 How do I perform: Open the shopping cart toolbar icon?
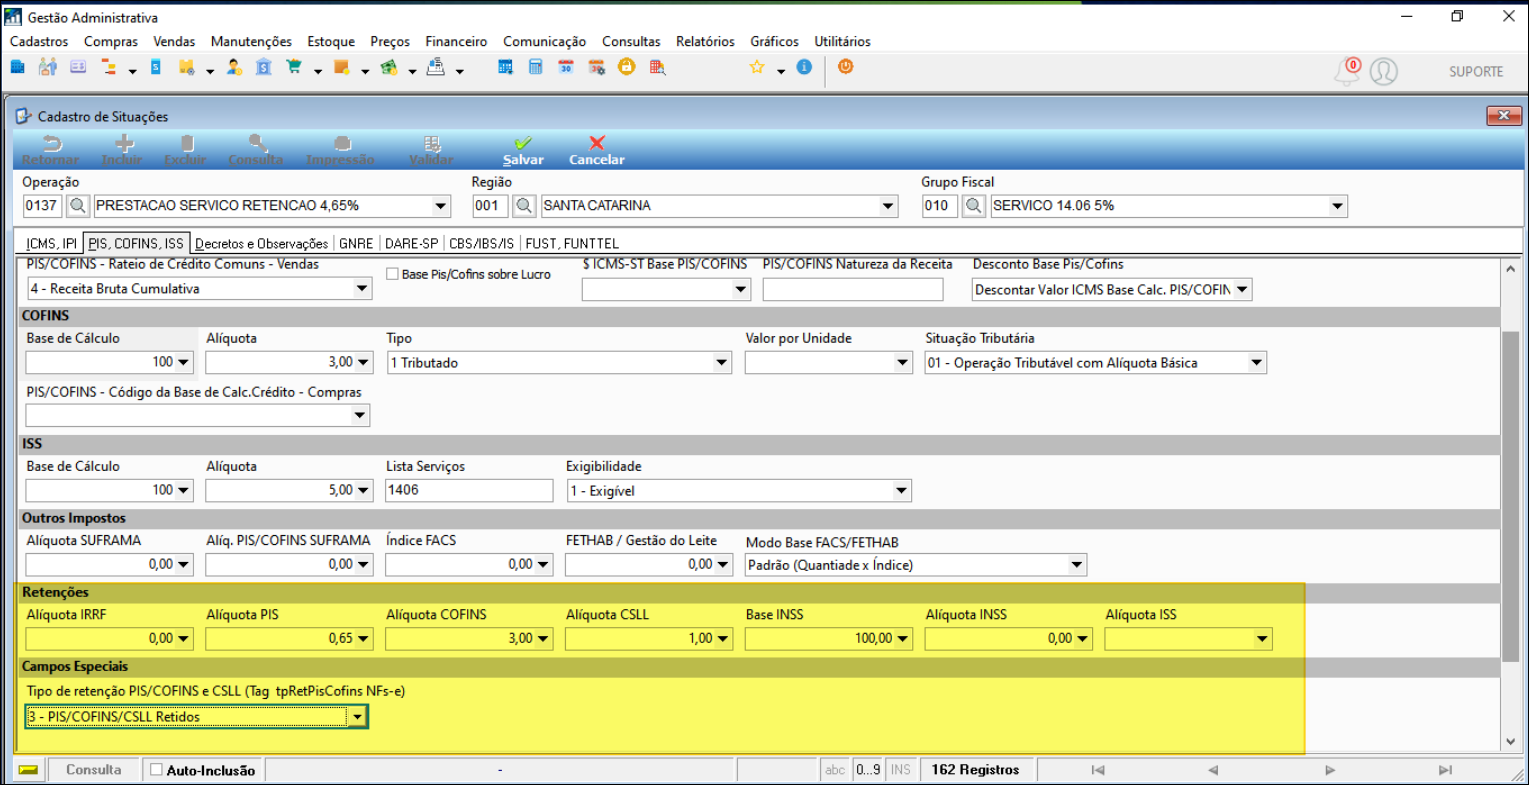pyautogui.click(x=294, y=67)
